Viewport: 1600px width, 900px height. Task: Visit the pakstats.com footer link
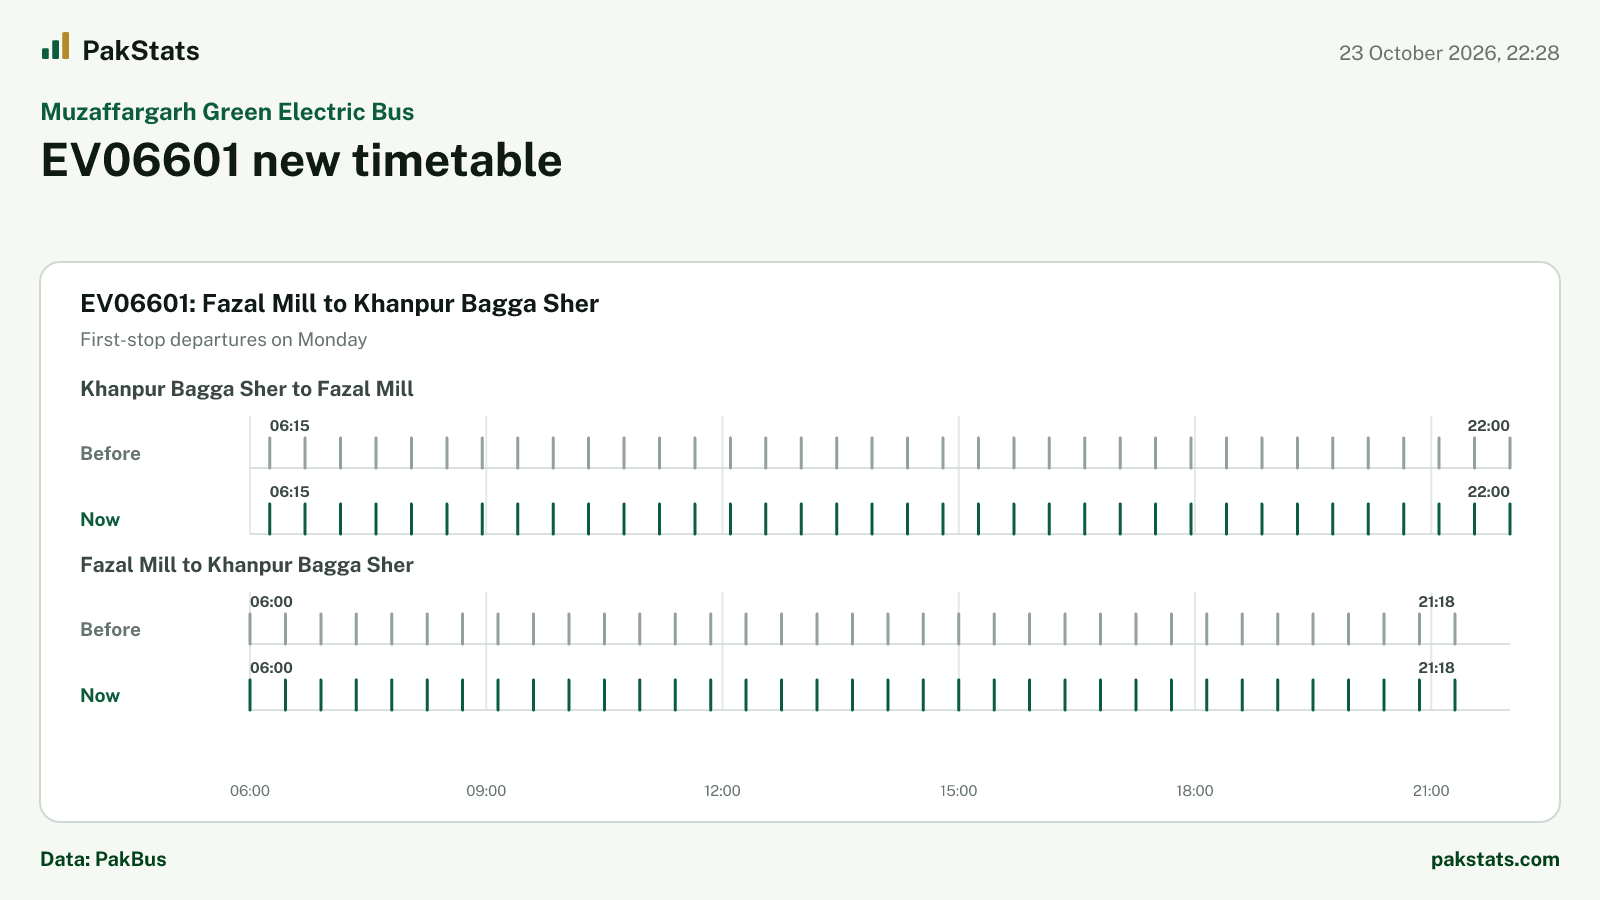(x=1495, y=859)
